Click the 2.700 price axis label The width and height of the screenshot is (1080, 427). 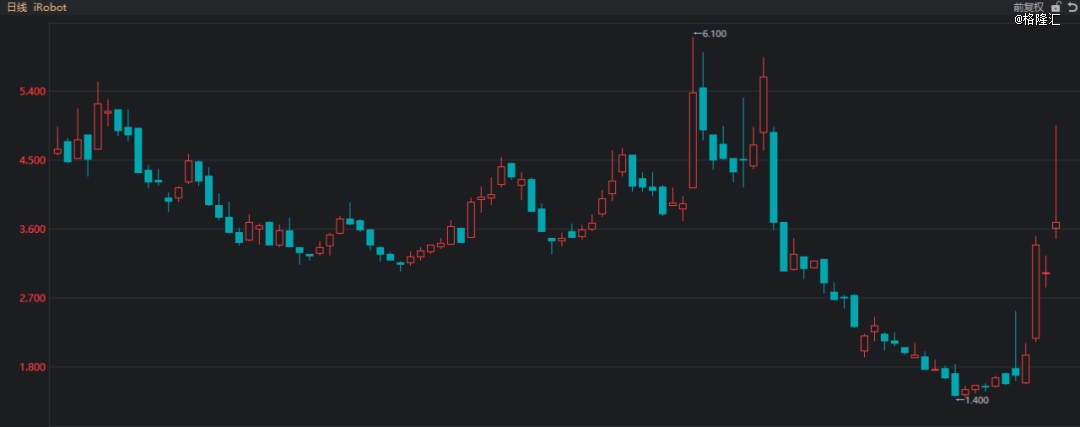pos(34,299)
